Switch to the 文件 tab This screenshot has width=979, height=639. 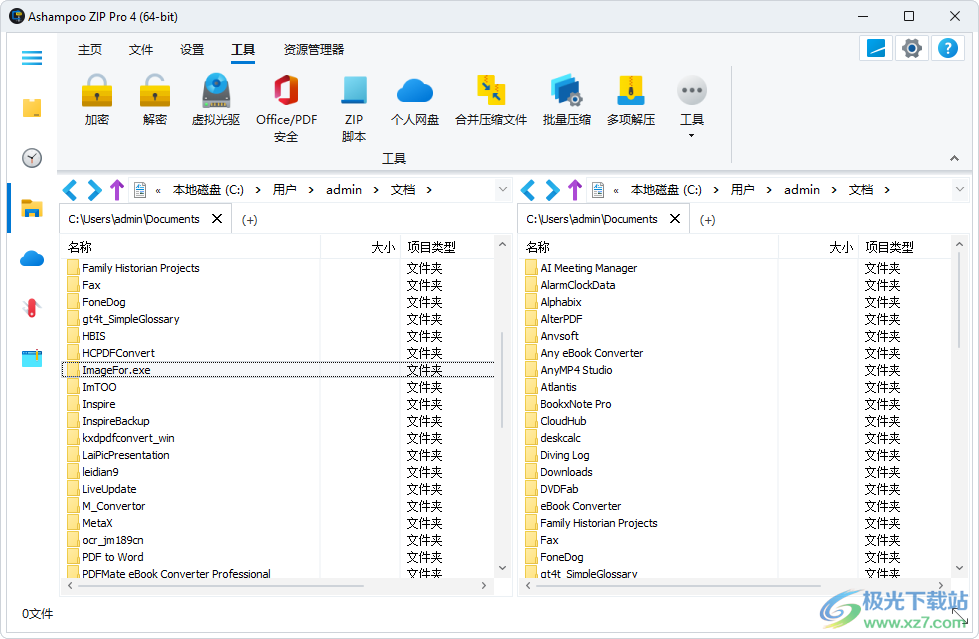click(141, 49)
